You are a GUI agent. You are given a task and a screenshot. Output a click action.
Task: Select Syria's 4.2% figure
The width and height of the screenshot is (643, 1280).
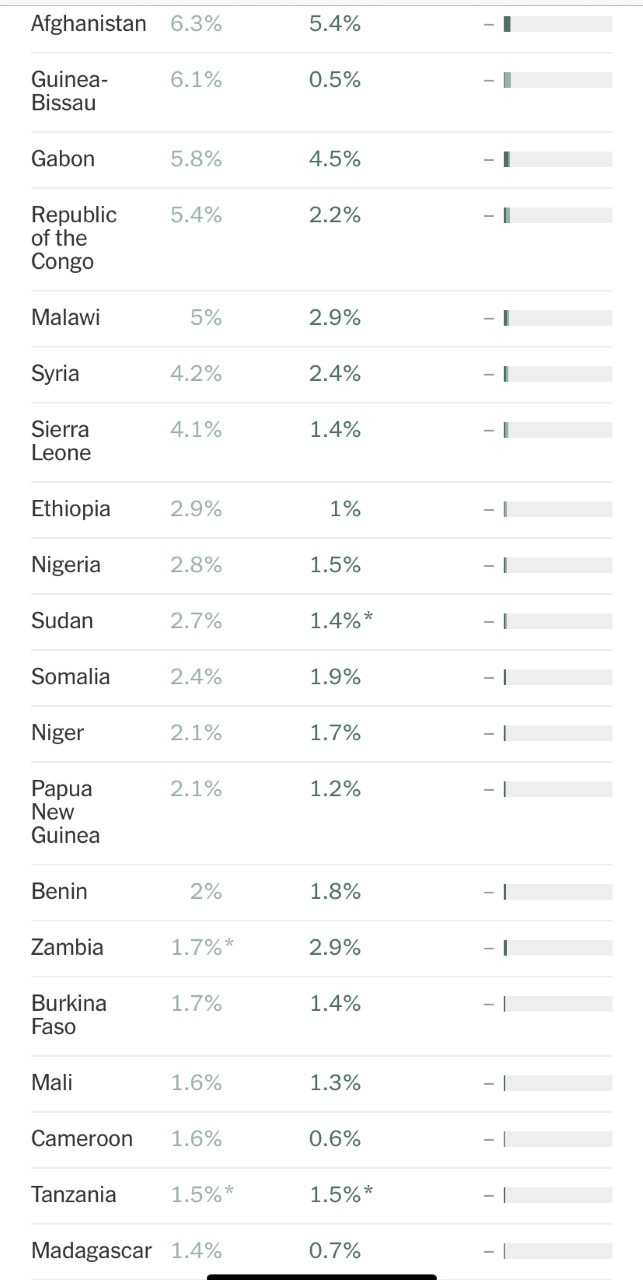pyautogui.click(x=196, y=374)
